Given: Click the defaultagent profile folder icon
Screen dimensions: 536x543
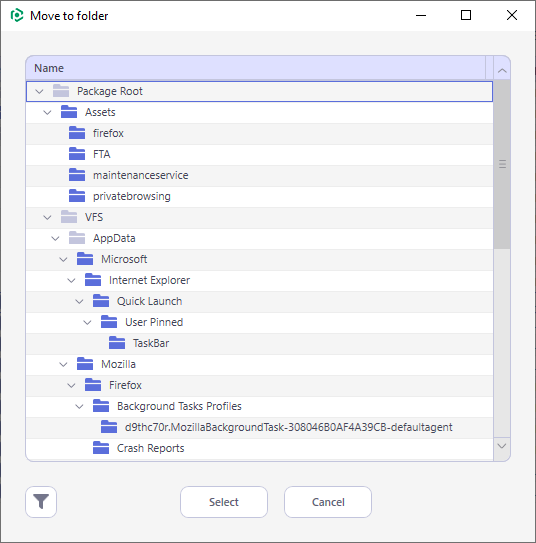Looking at the screenshot, I should pos(109,427).
